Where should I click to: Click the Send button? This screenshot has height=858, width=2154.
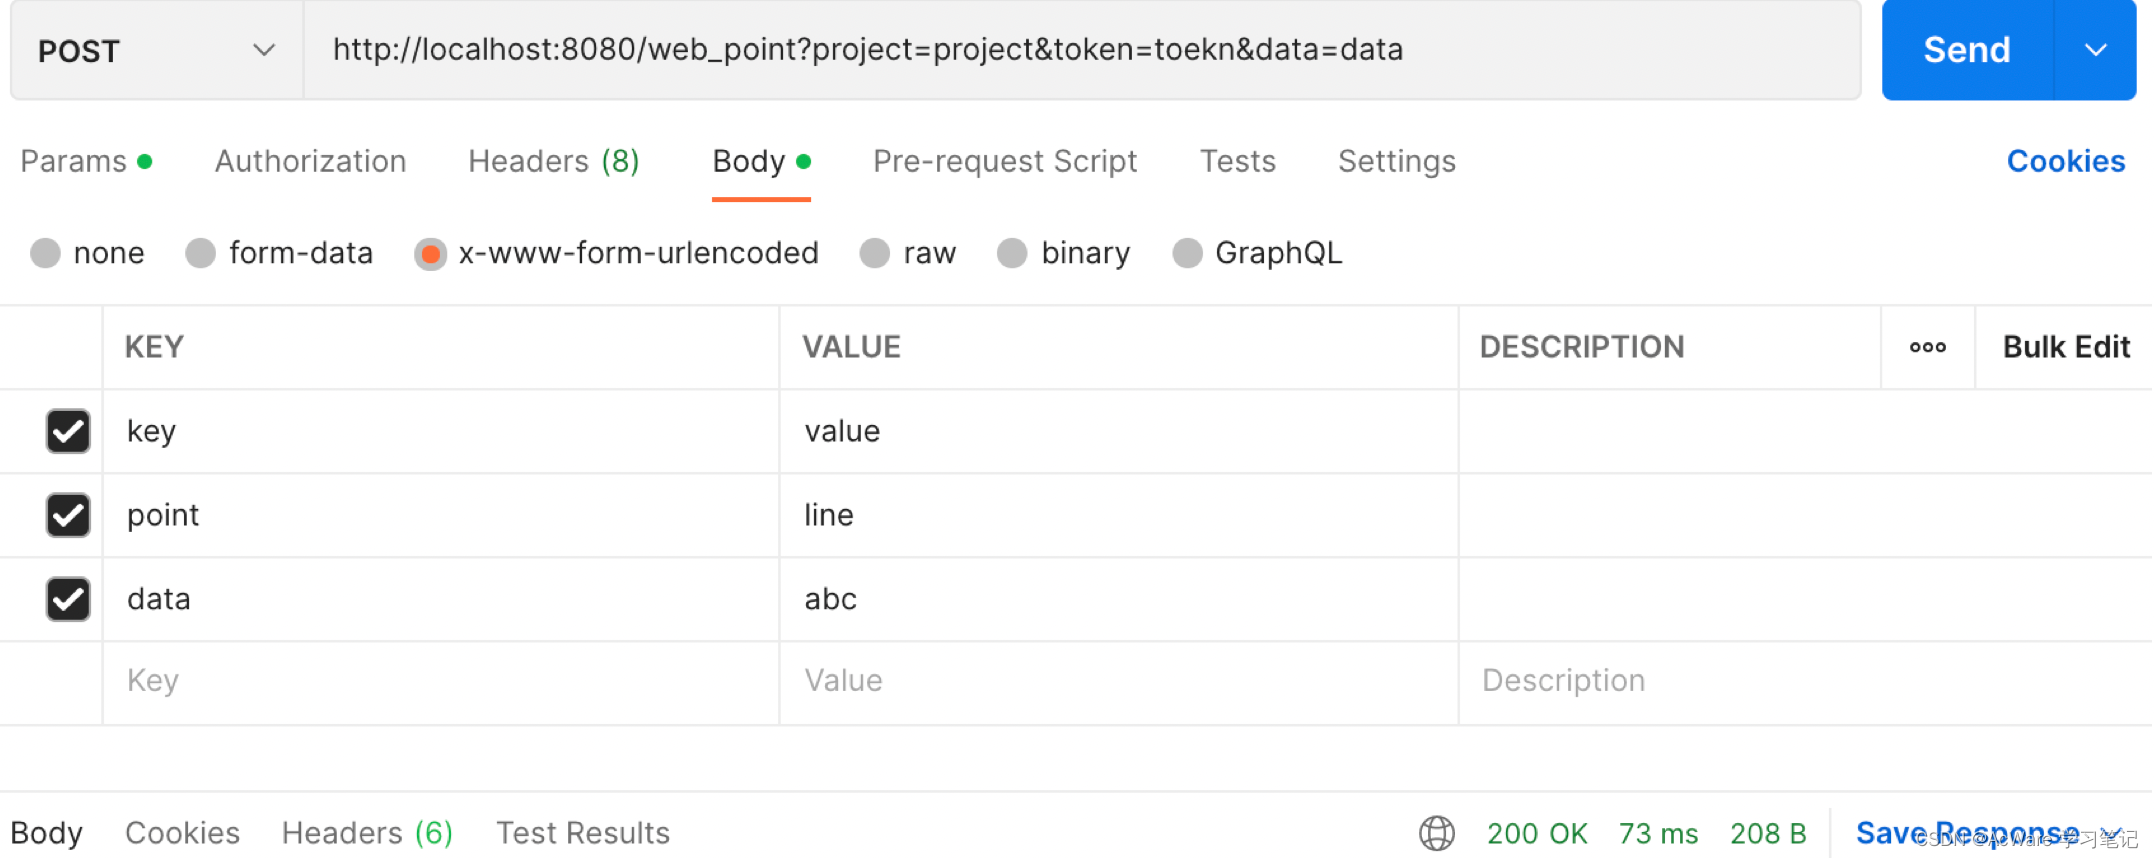pos(1966,50)
